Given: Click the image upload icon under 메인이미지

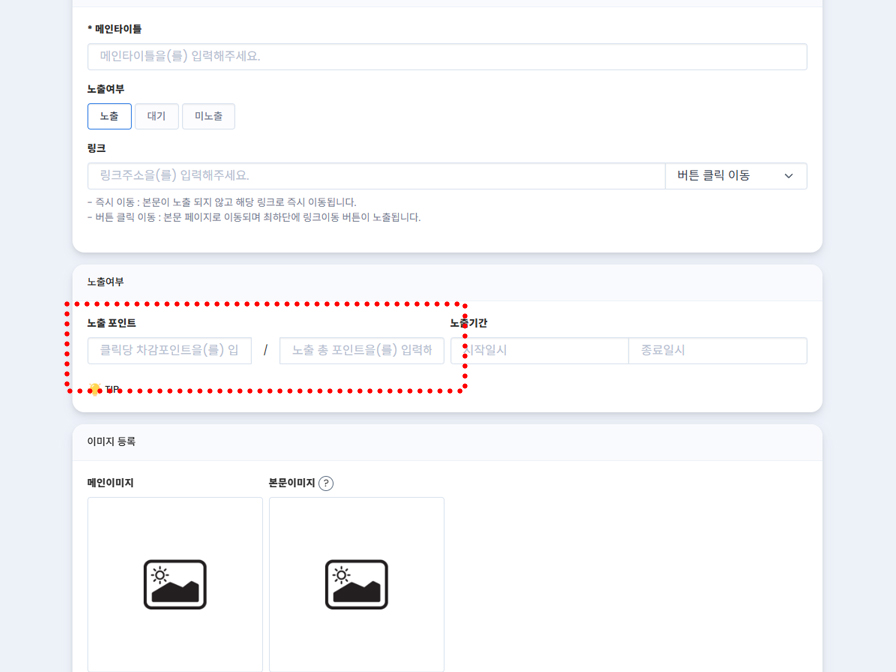Looking at the screenshot, I should pyautogui.click(x=174, y=584).
